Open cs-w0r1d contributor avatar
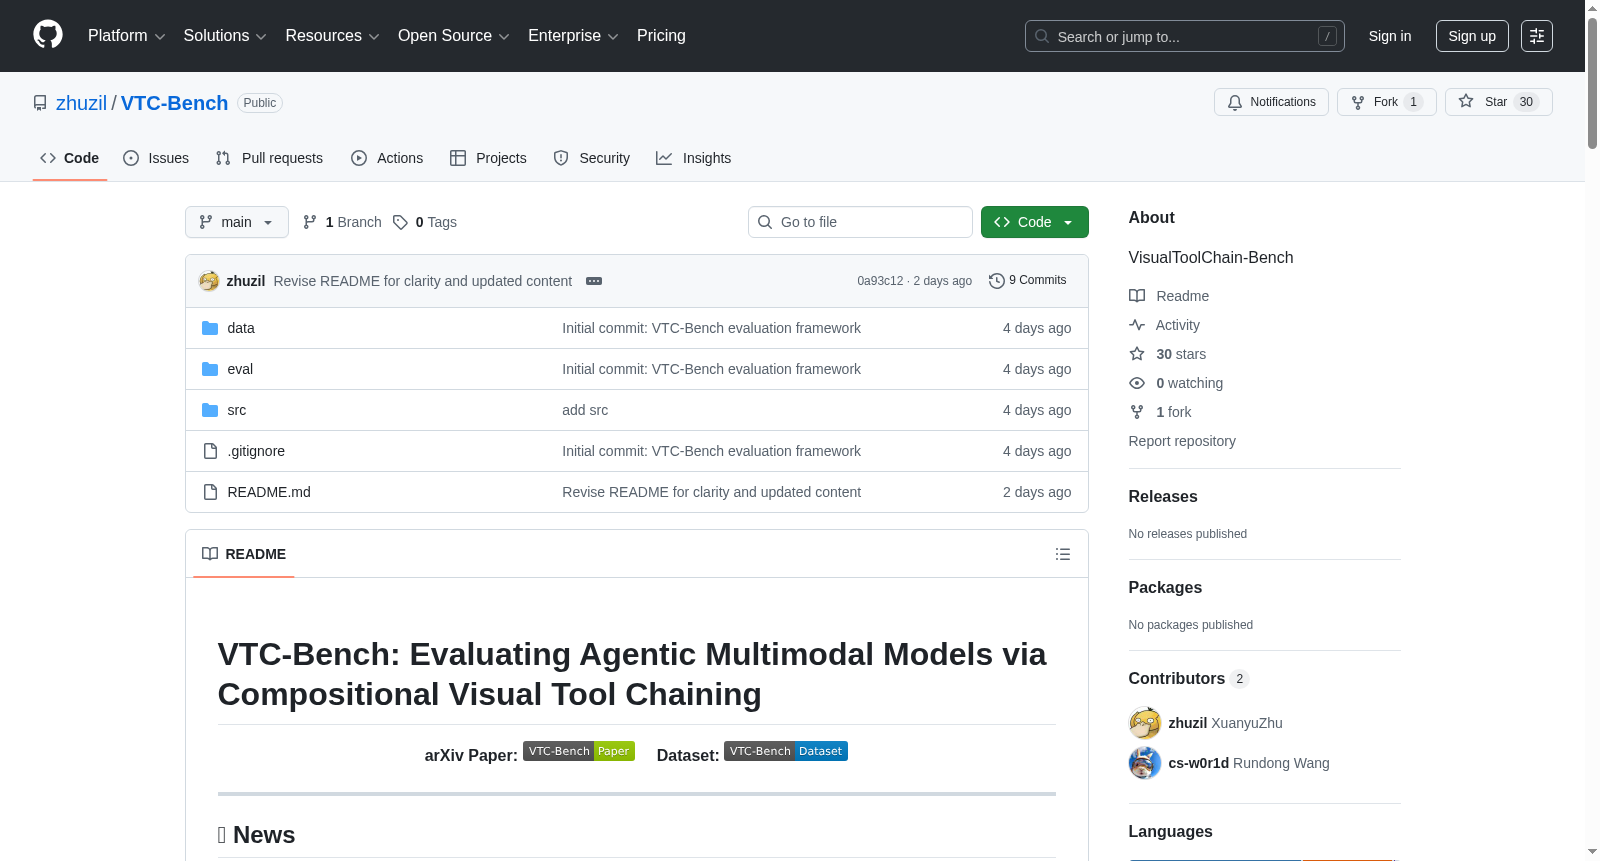 (1145, 763)
